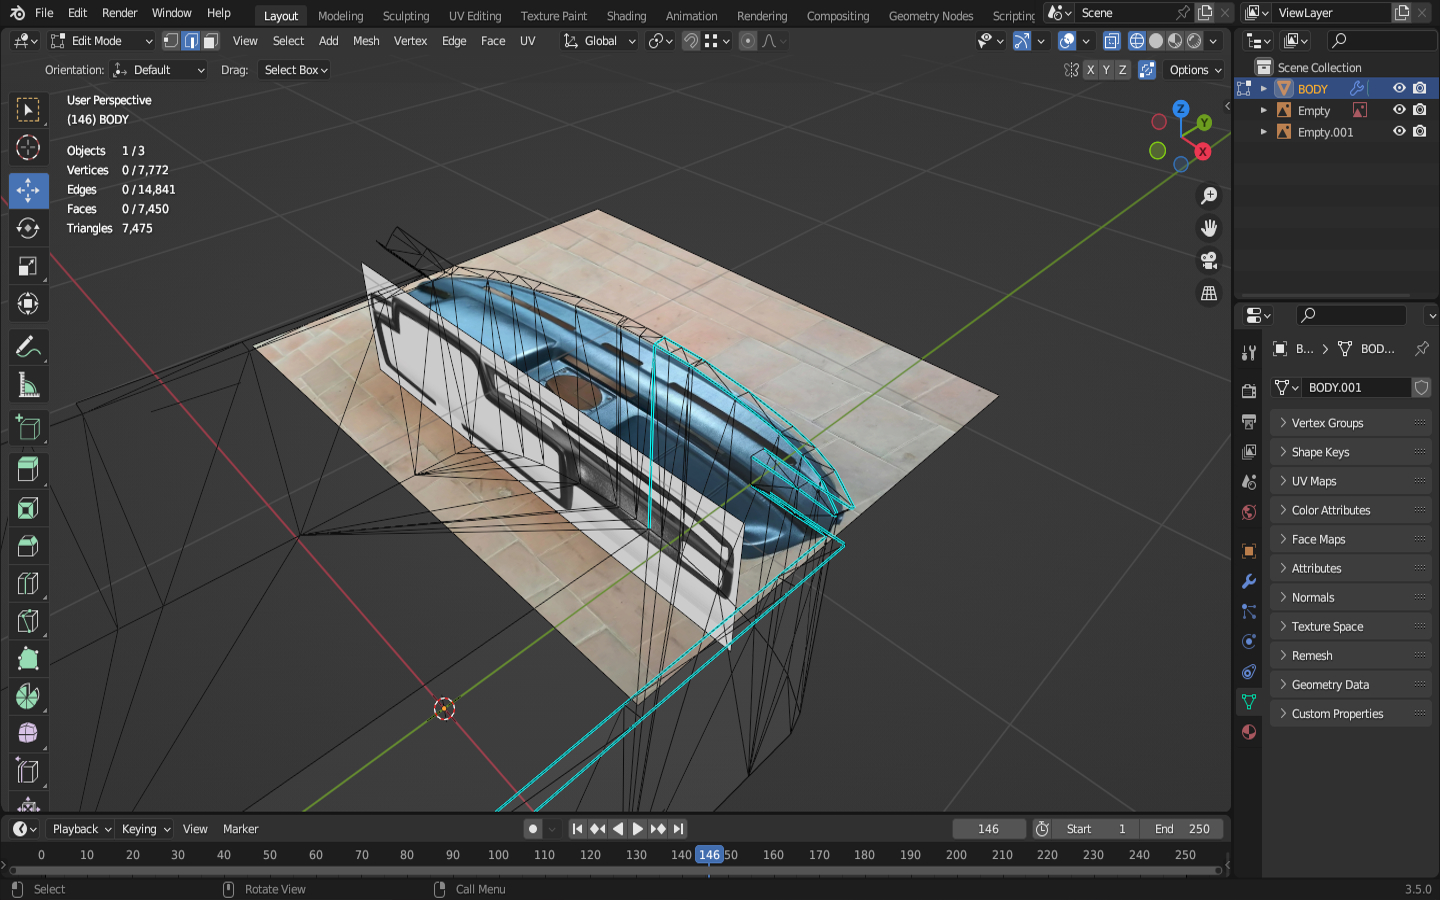The width and height of the screenshot is (1440, 900).
Task: Open the Render menu
Action: (x=120, y=13)
